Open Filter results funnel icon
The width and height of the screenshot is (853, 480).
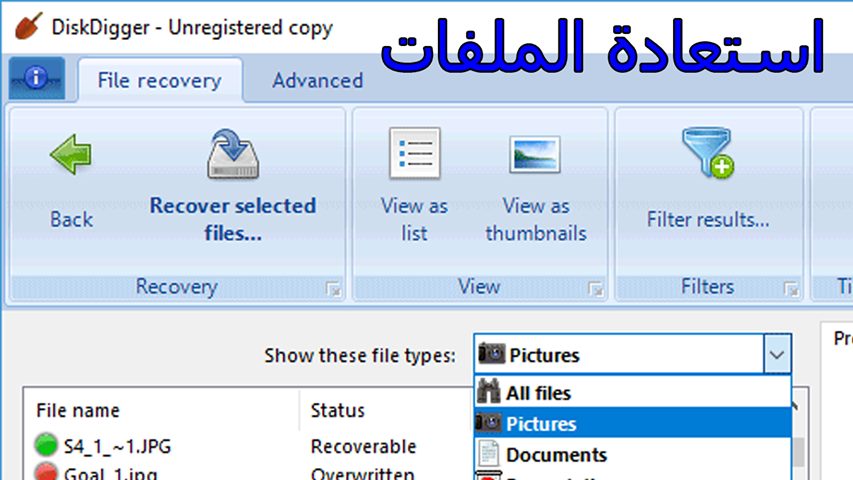pyautogui.click(x=708, y=152)
